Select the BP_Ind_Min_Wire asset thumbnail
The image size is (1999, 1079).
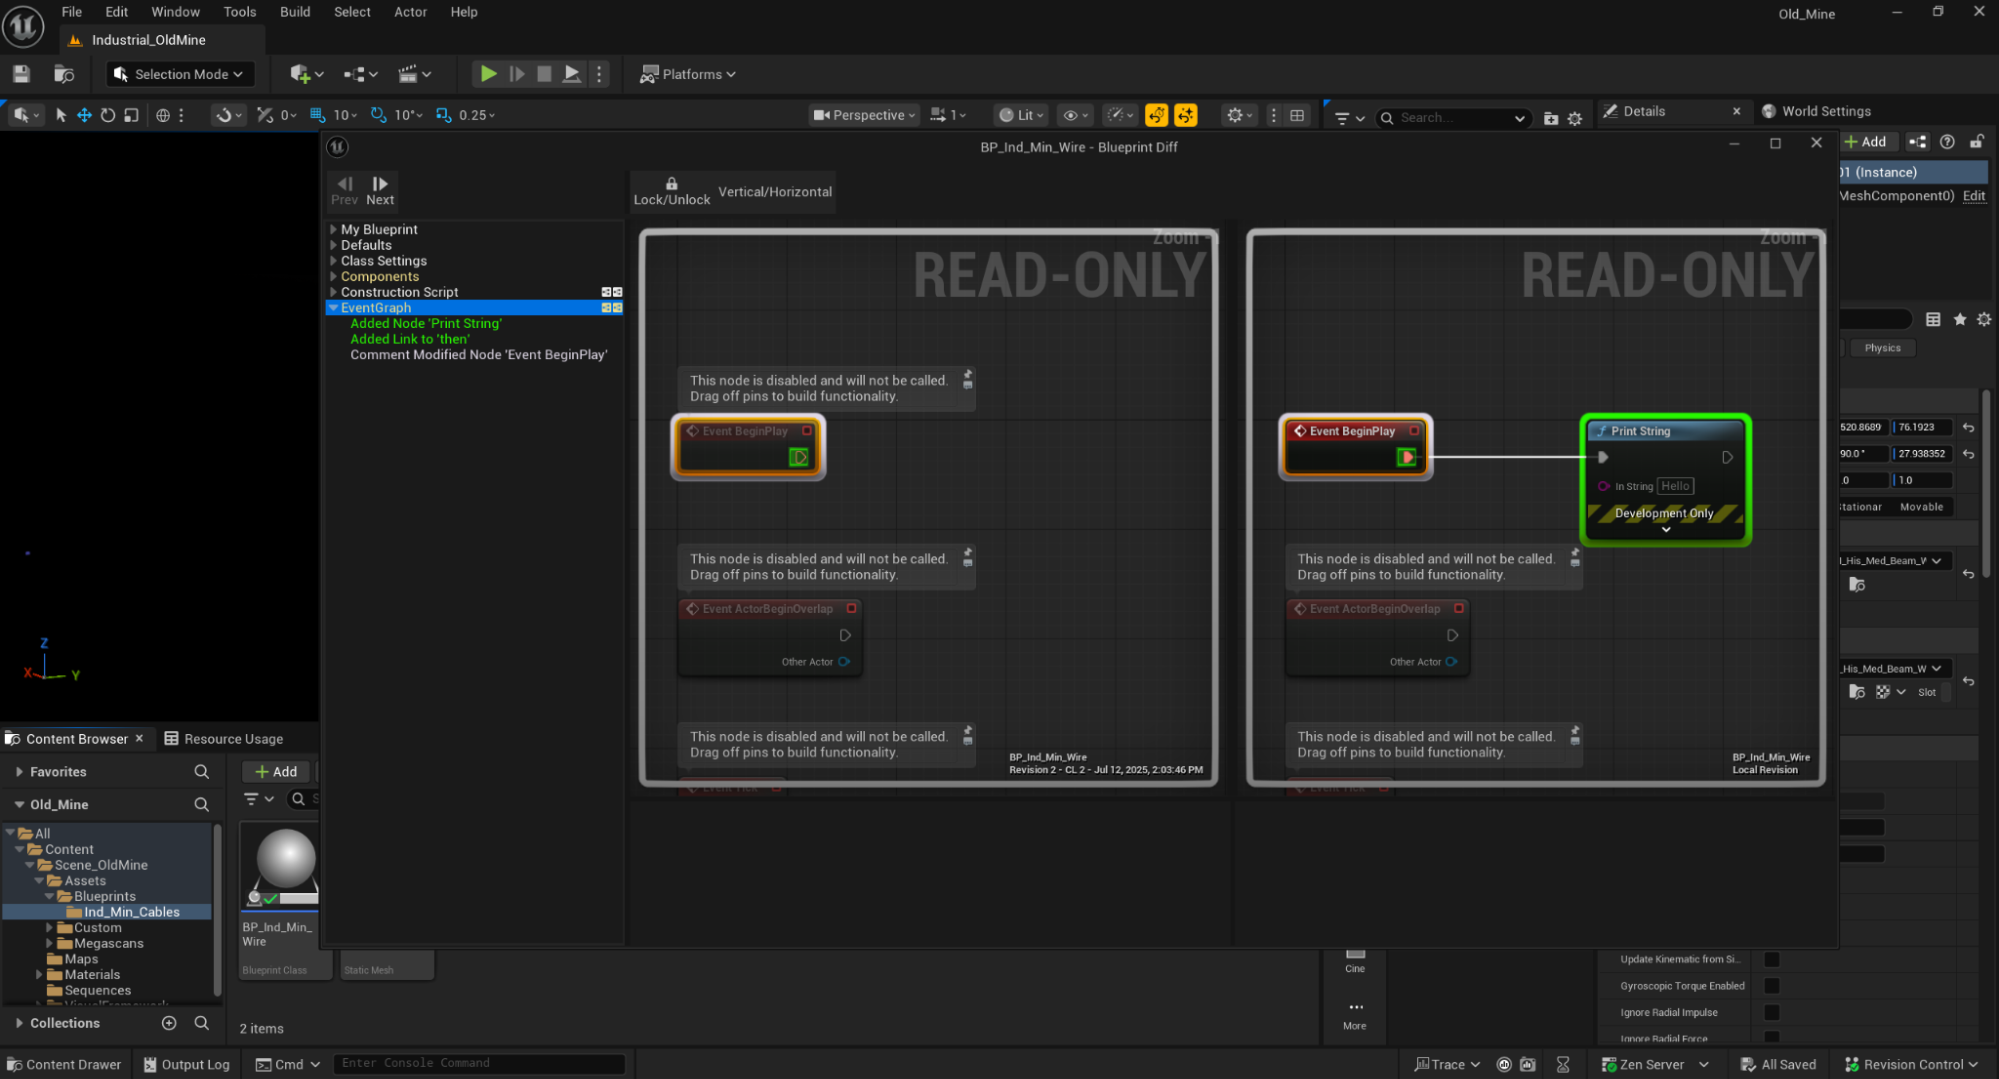pyautogui.click(x=286, y=865)
